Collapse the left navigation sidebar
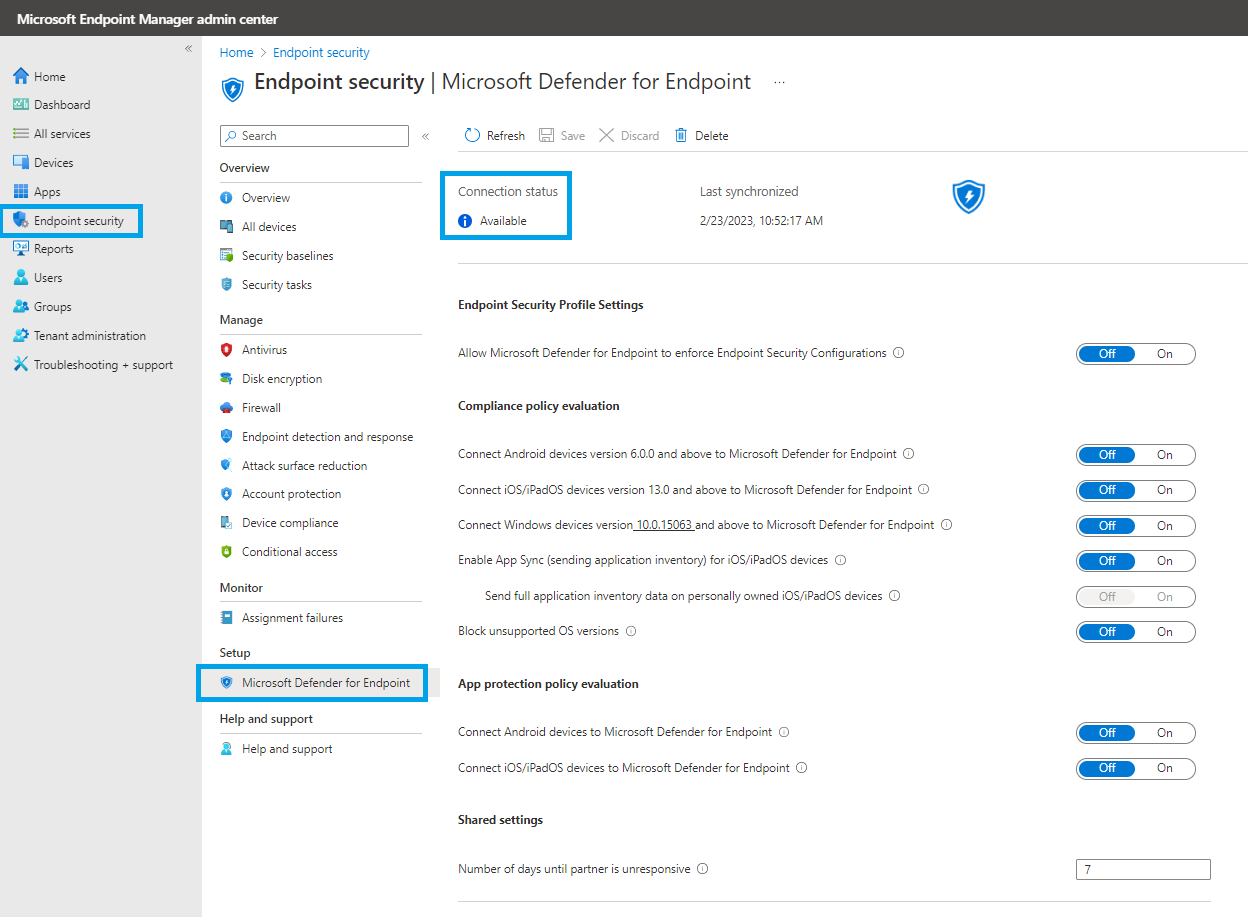Viewport: 1248px width, 917px height. pyautogui.click(x=188, y=47)
